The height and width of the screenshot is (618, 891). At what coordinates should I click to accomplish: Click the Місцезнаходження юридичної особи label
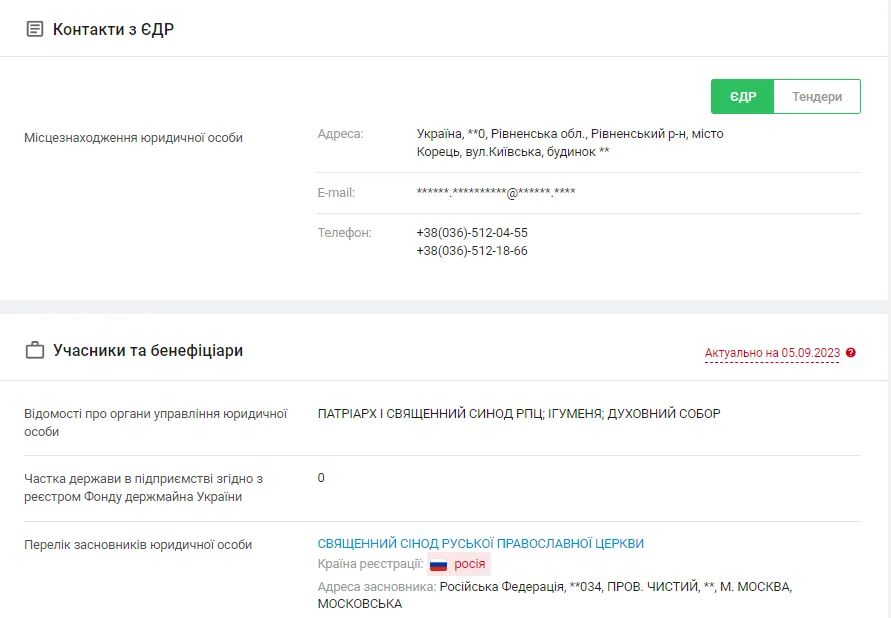[133, 138]
